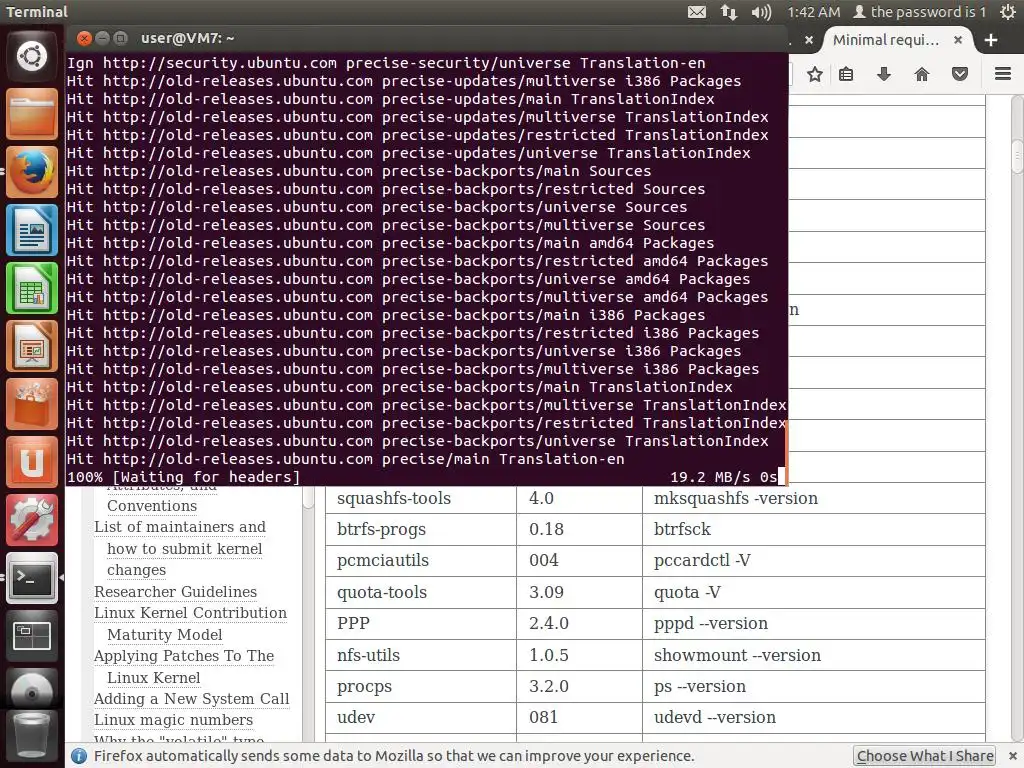
Task: Open the disc drive launcher icon
Action: coord(31,689)
